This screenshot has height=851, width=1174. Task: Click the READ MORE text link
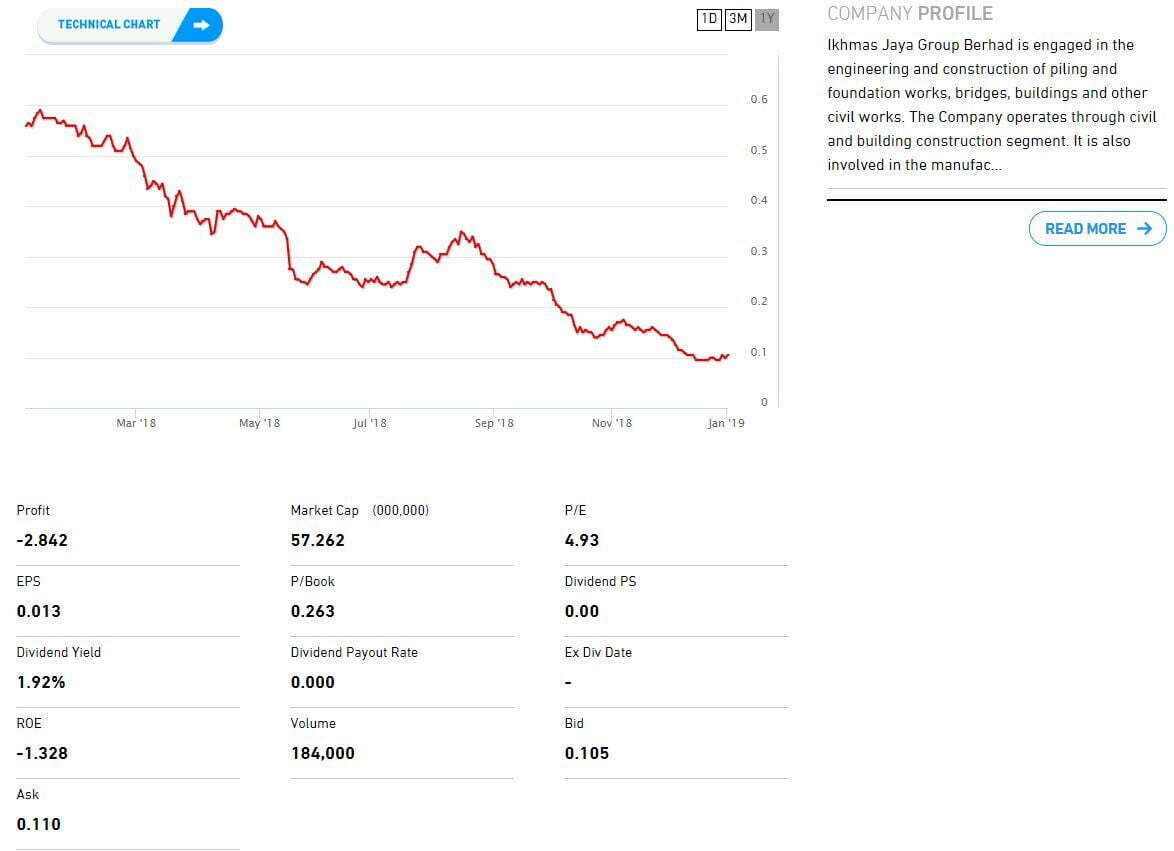click(x=1085, y=229)
